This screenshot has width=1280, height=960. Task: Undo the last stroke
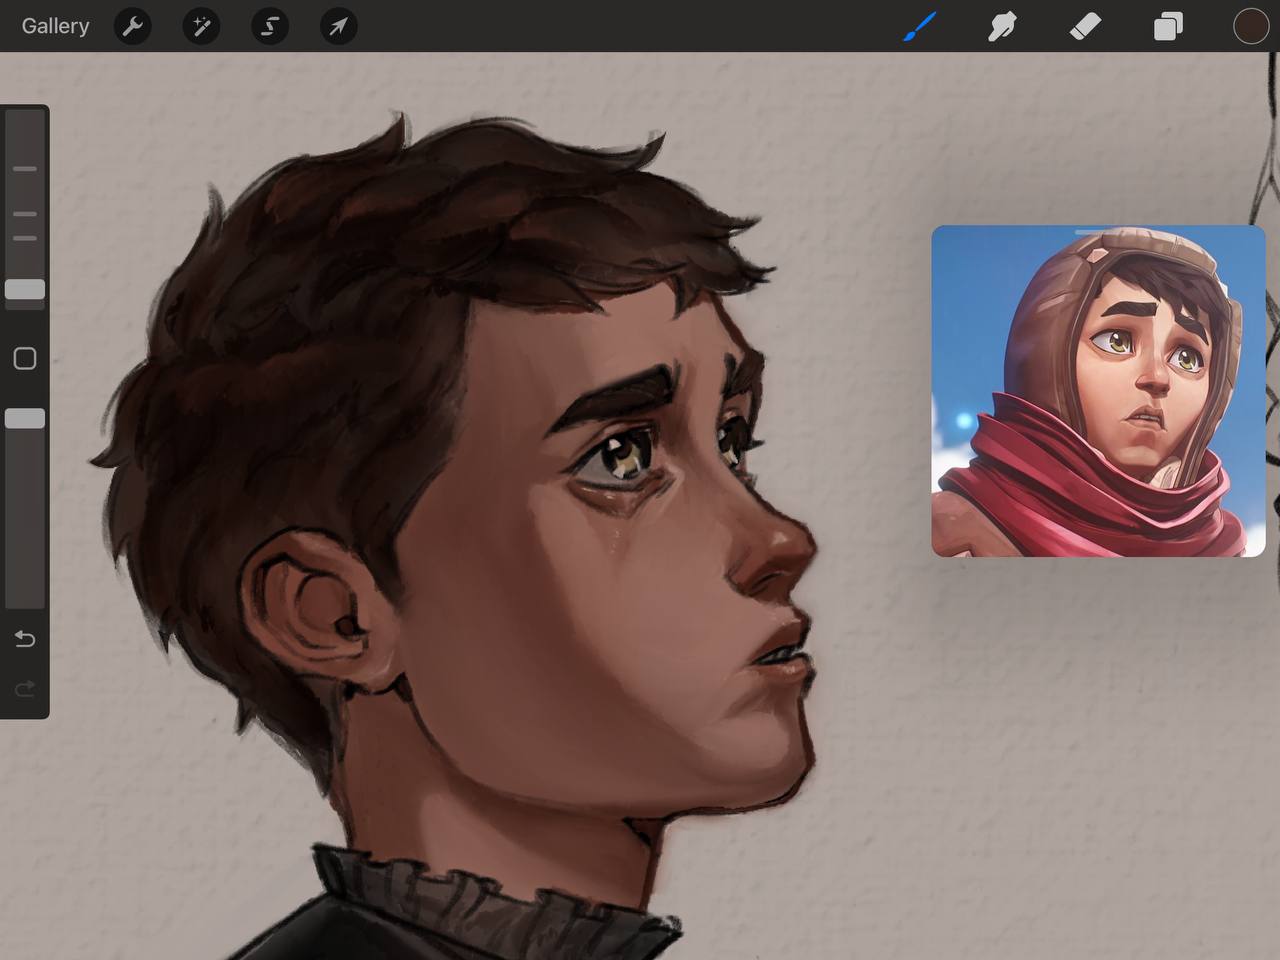tap(25, 639)
